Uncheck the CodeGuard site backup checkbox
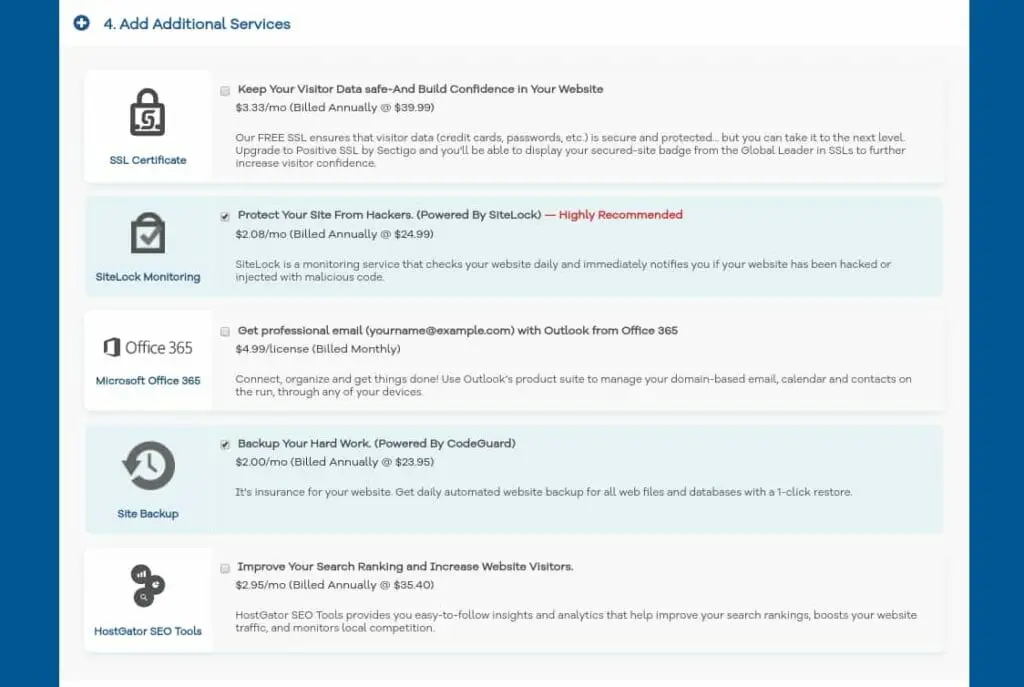Image resolution: width=1024 pixels, height=687 pixels. pyautogui.click(x=225, y=445)
